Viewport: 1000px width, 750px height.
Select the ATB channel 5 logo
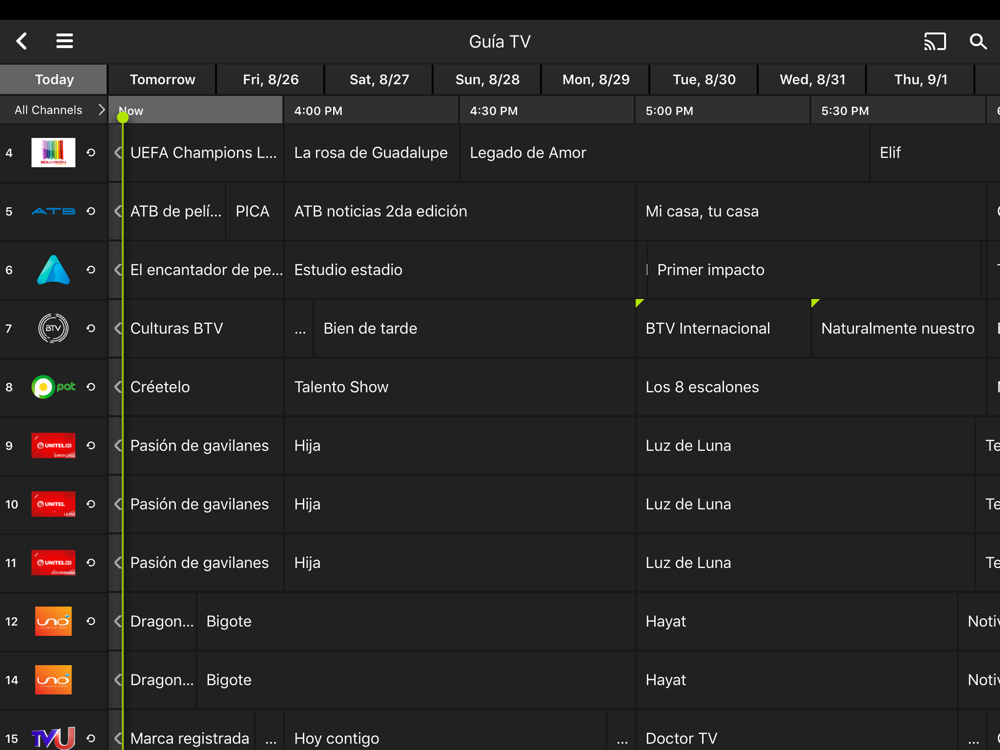(x=53, y=211)
